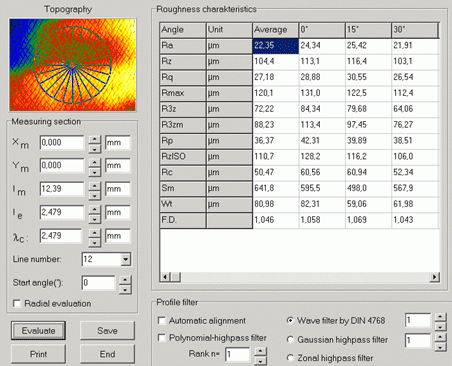452x366 pixels.
Task: Click the 15° column header
Action: pos(368,30)
